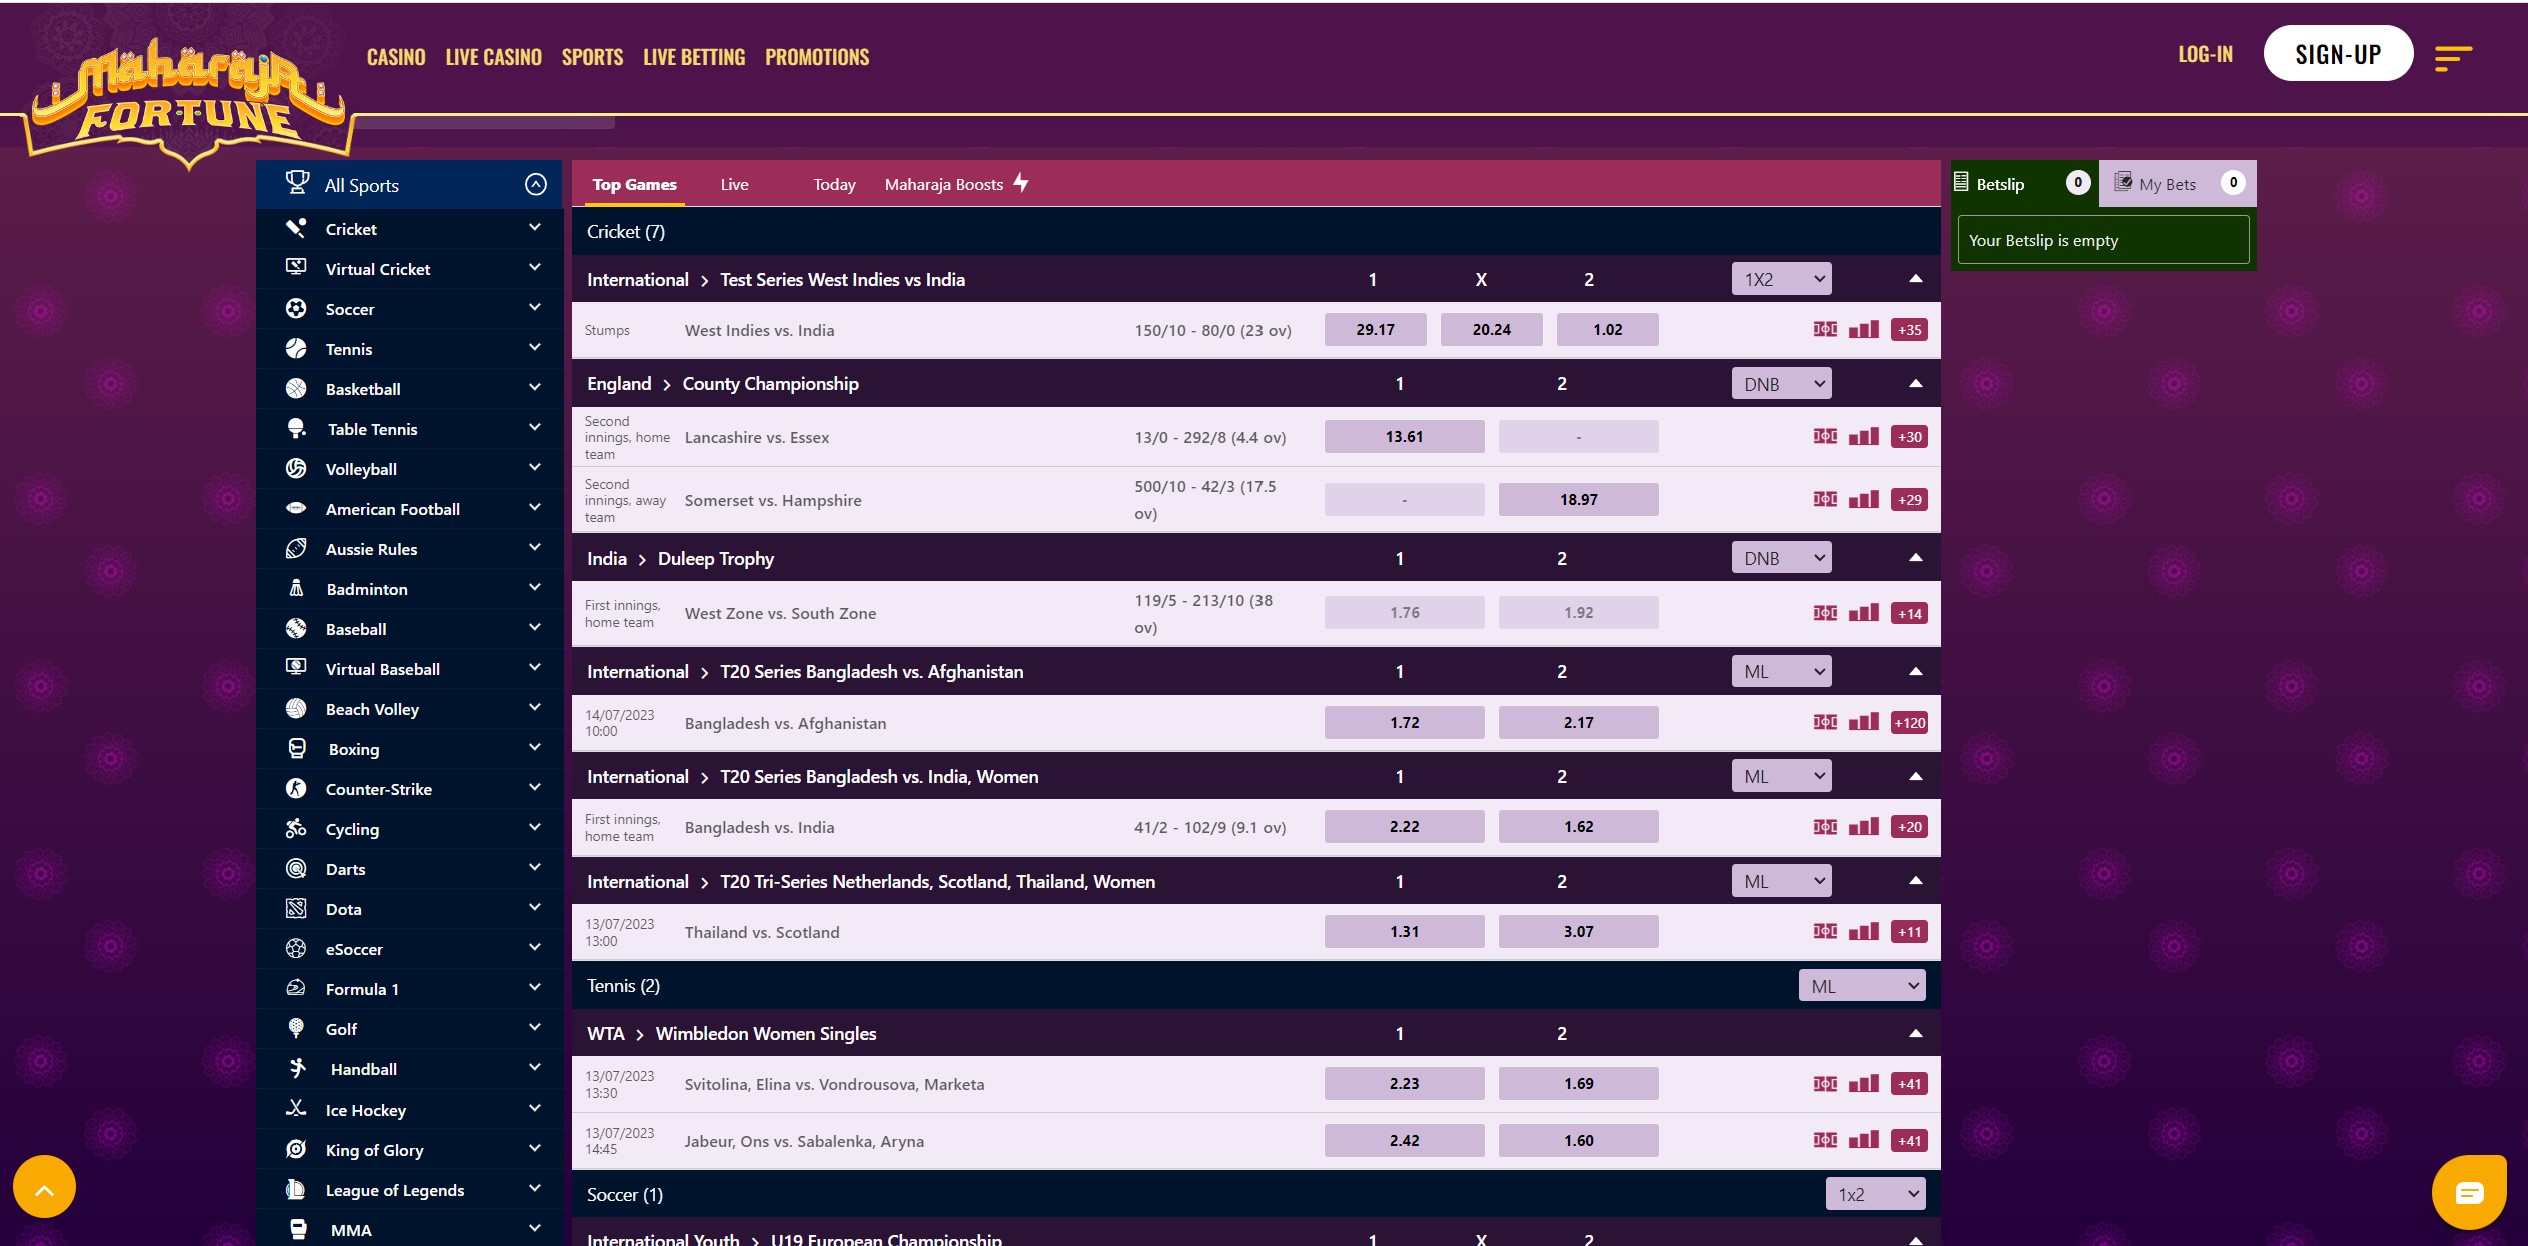Screen dimensions: 2528x1246
Task: Click the Volleyball icon in sidebar
Action: click(x=296, y=468)
